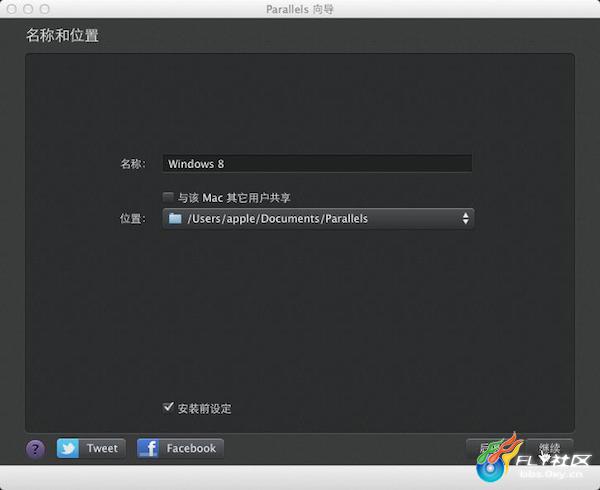600x490 pixels.
Task: Uncheck the 安装前设定 checkbox
Action: coord(168,407)
